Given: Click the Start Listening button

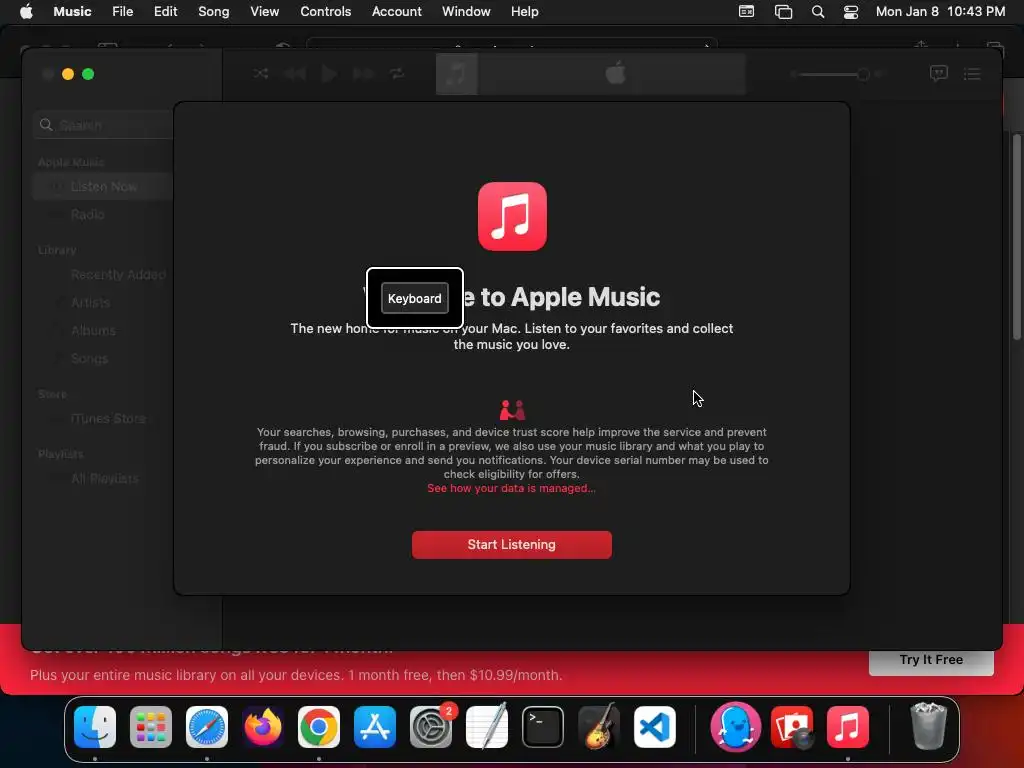Looking at the screenshot, I should coord(511,545).
